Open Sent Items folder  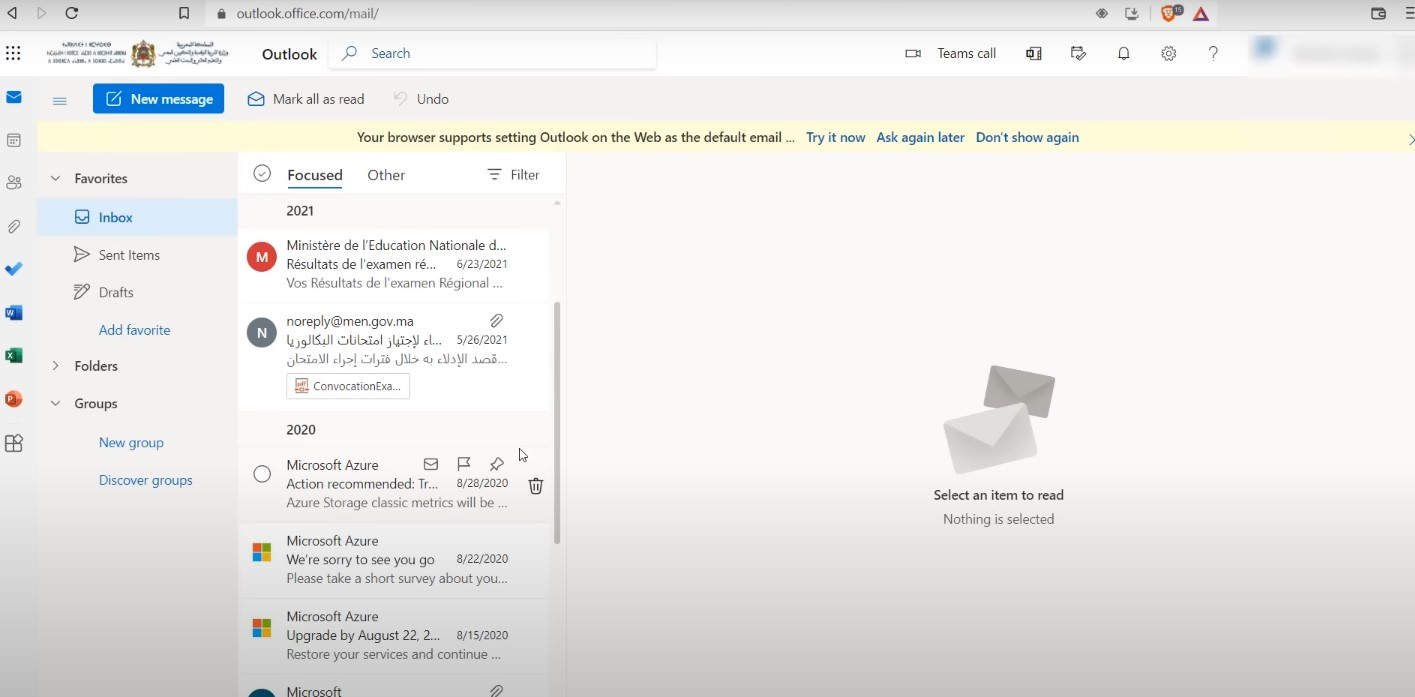pos(138,255)
